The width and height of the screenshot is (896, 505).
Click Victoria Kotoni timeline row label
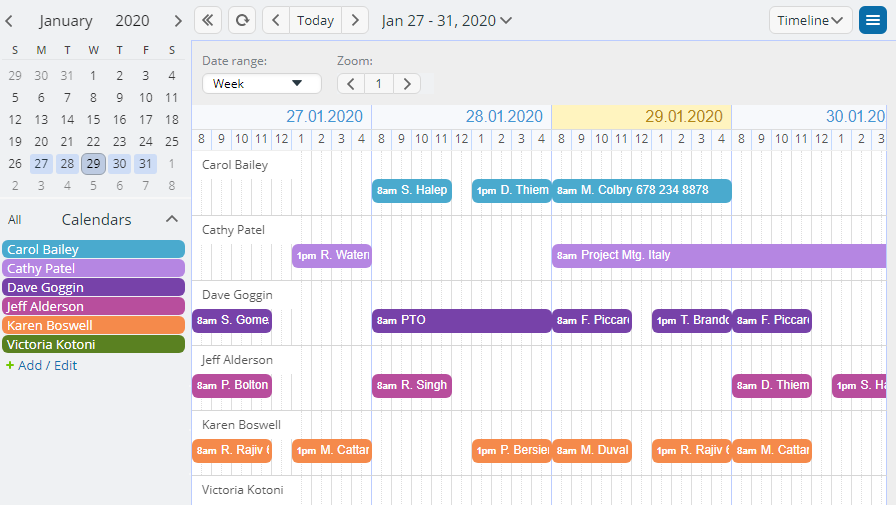pyautogui.click(x=242, y=490)
